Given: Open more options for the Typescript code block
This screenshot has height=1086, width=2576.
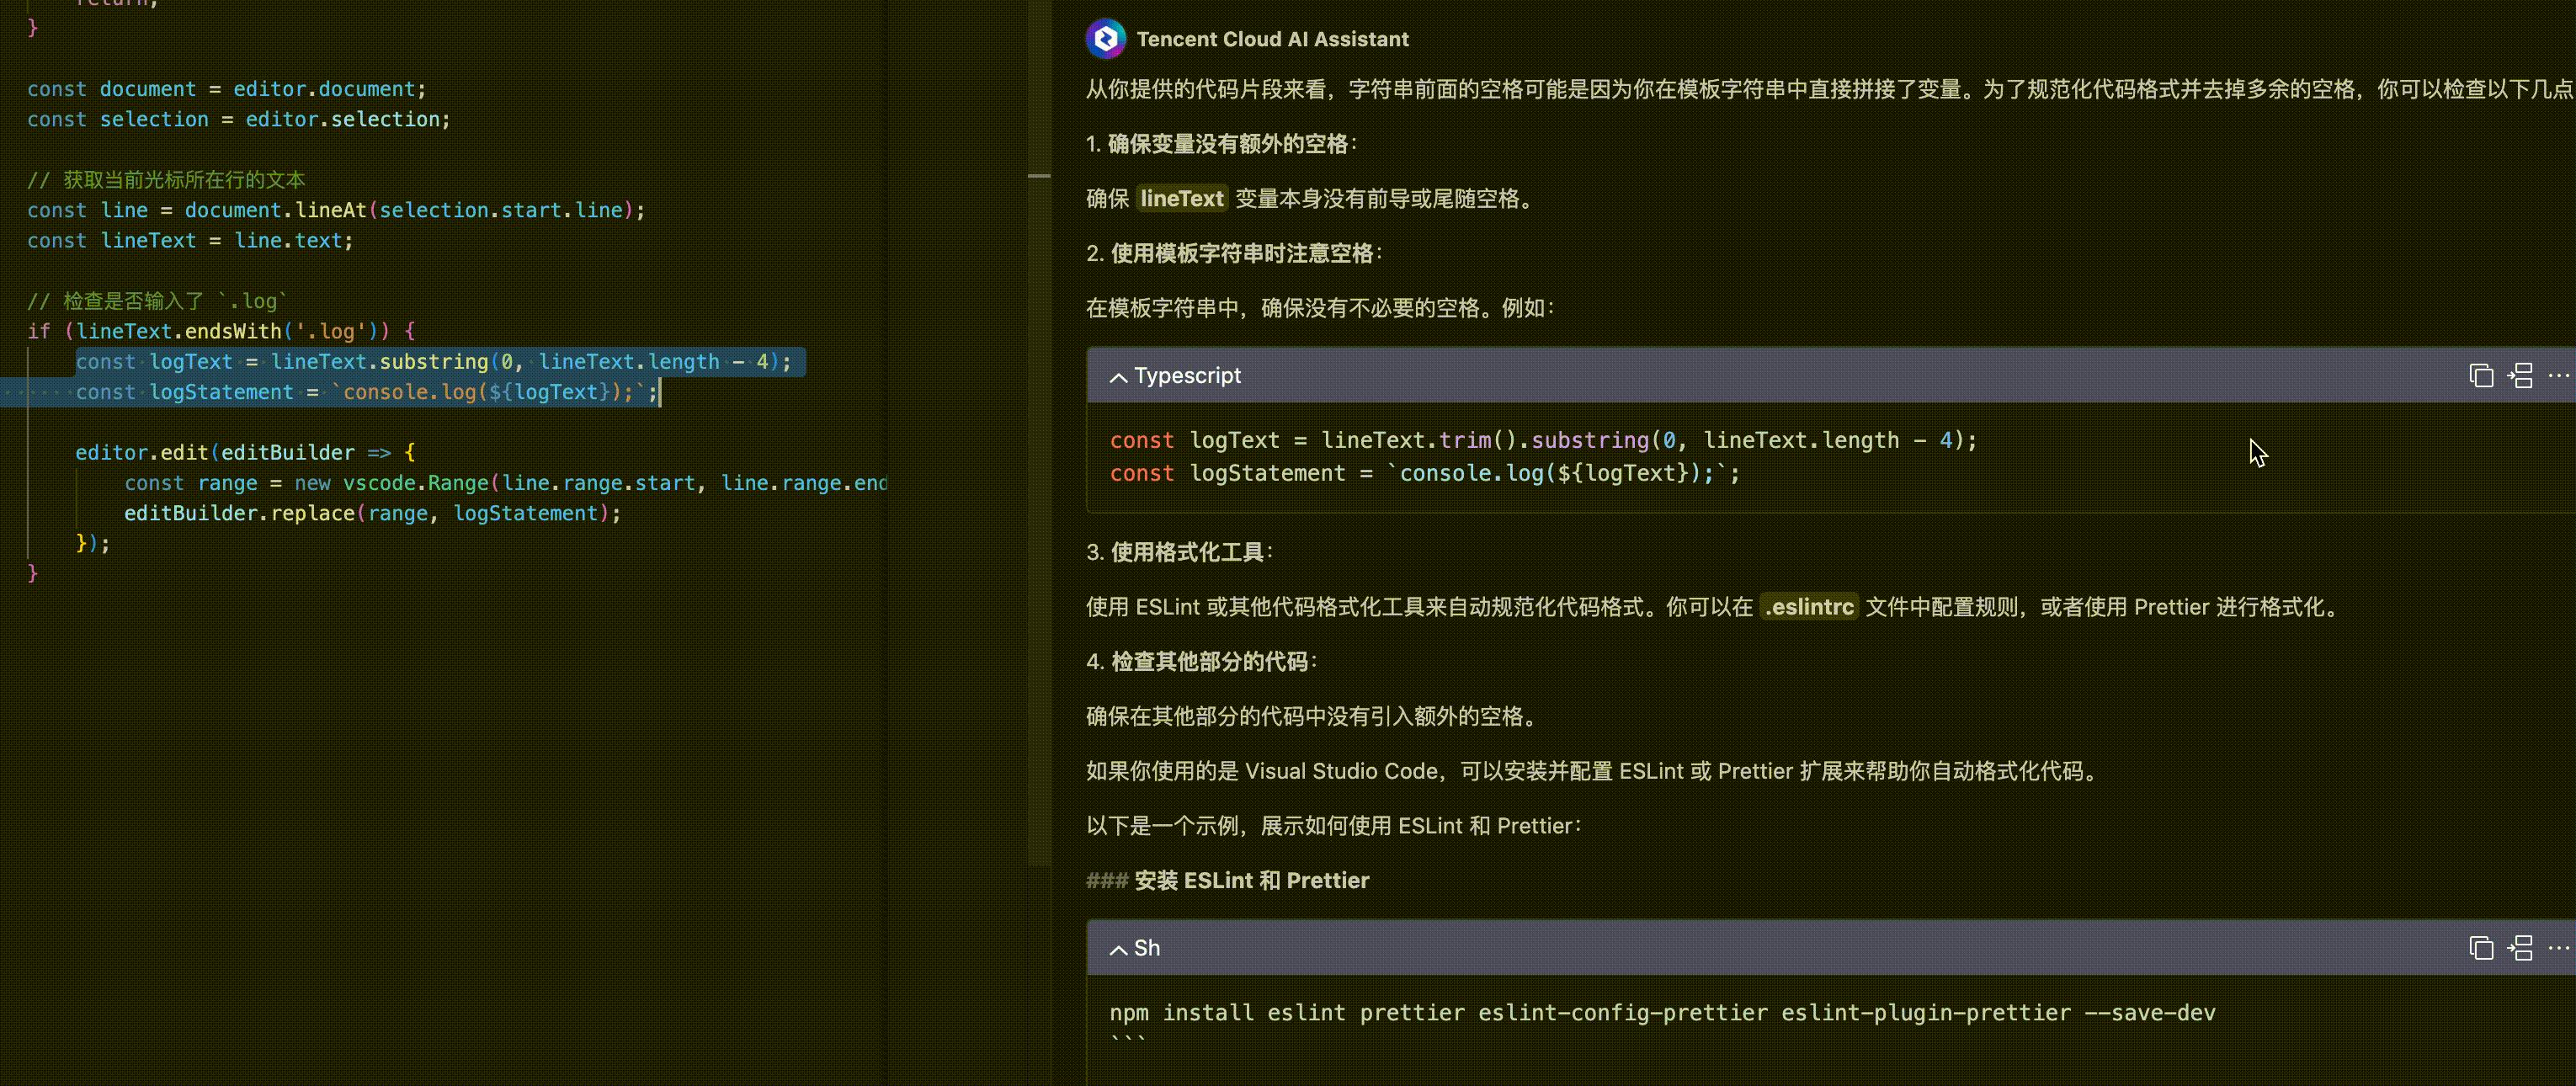Looking at the screenshot, I should click(2558, 376).
